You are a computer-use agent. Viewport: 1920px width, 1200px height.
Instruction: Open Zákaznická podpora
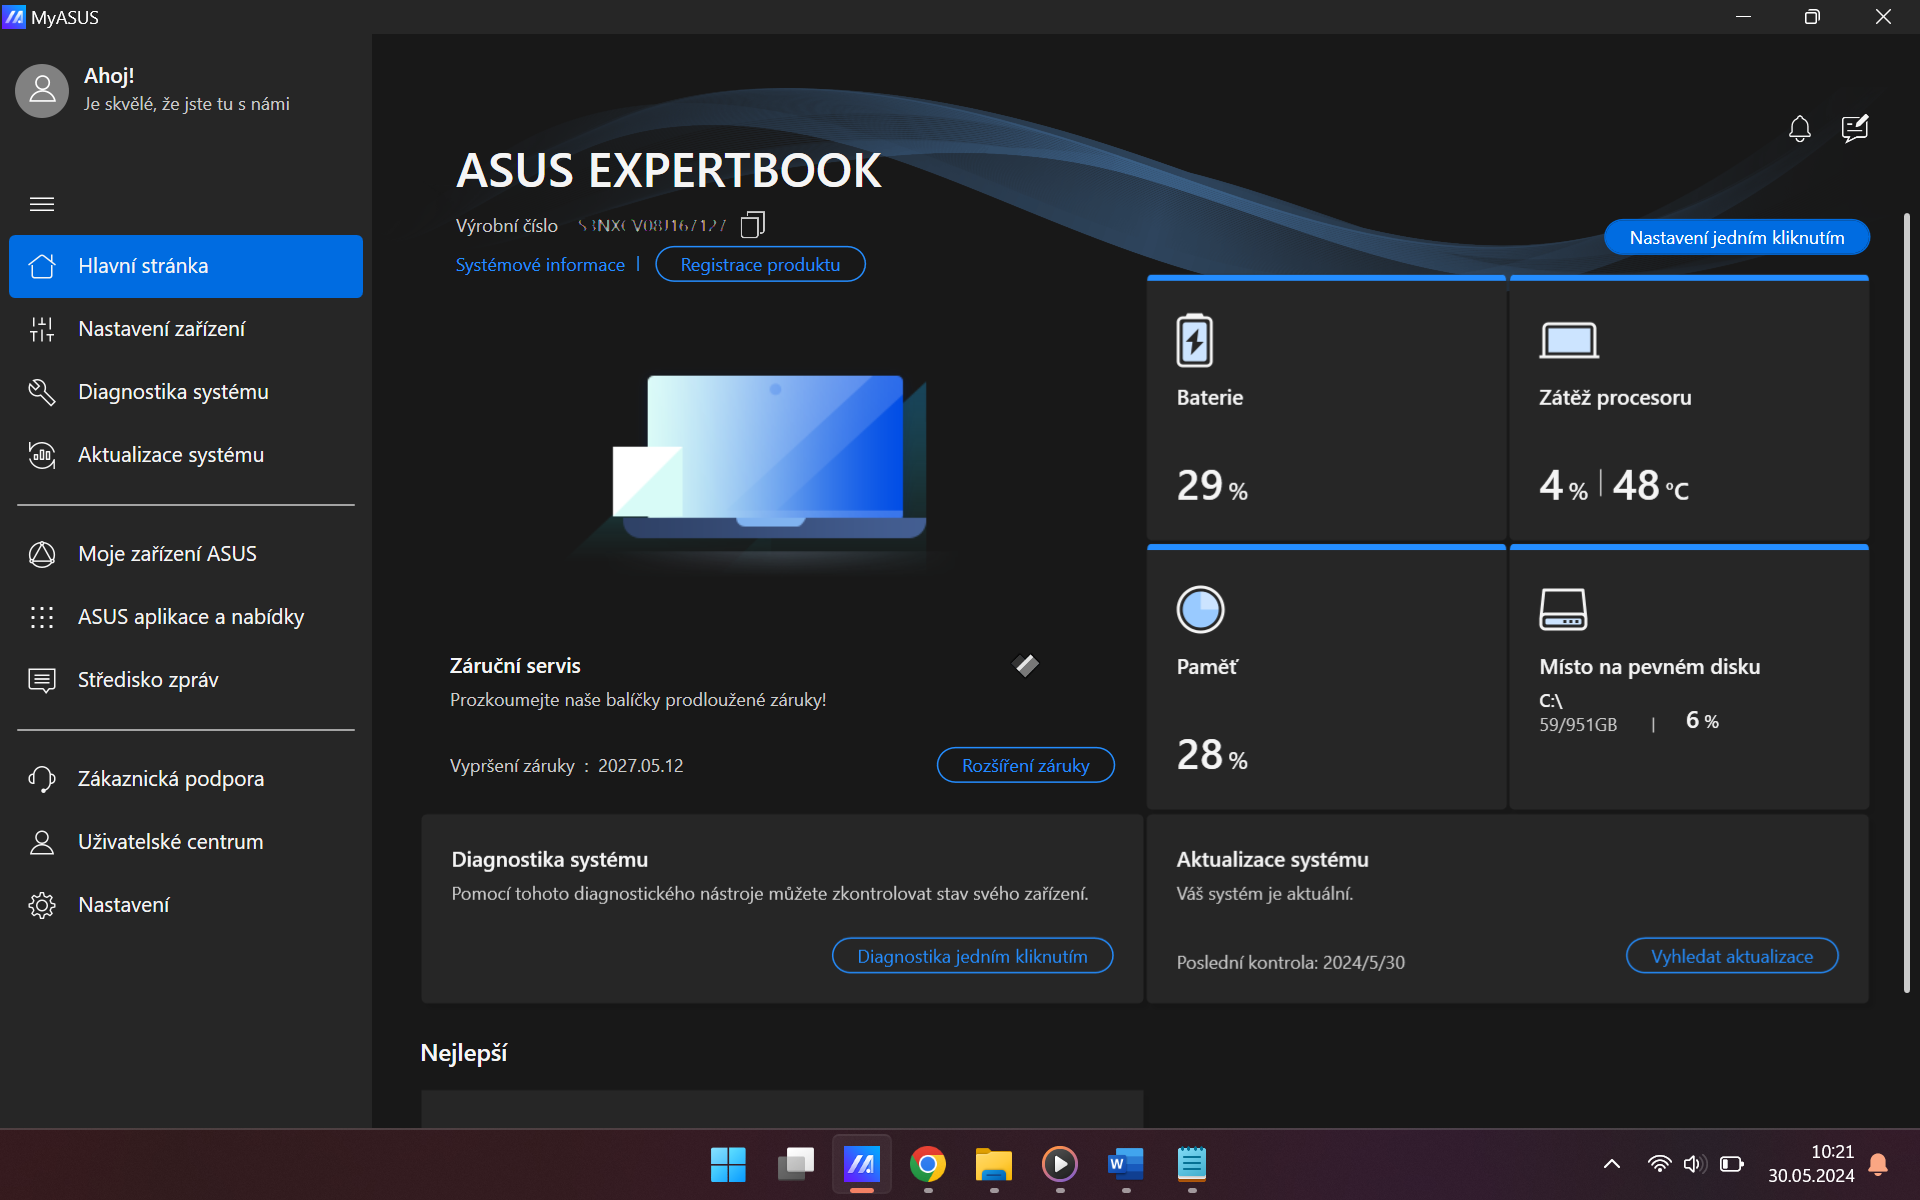pos(186,779)
